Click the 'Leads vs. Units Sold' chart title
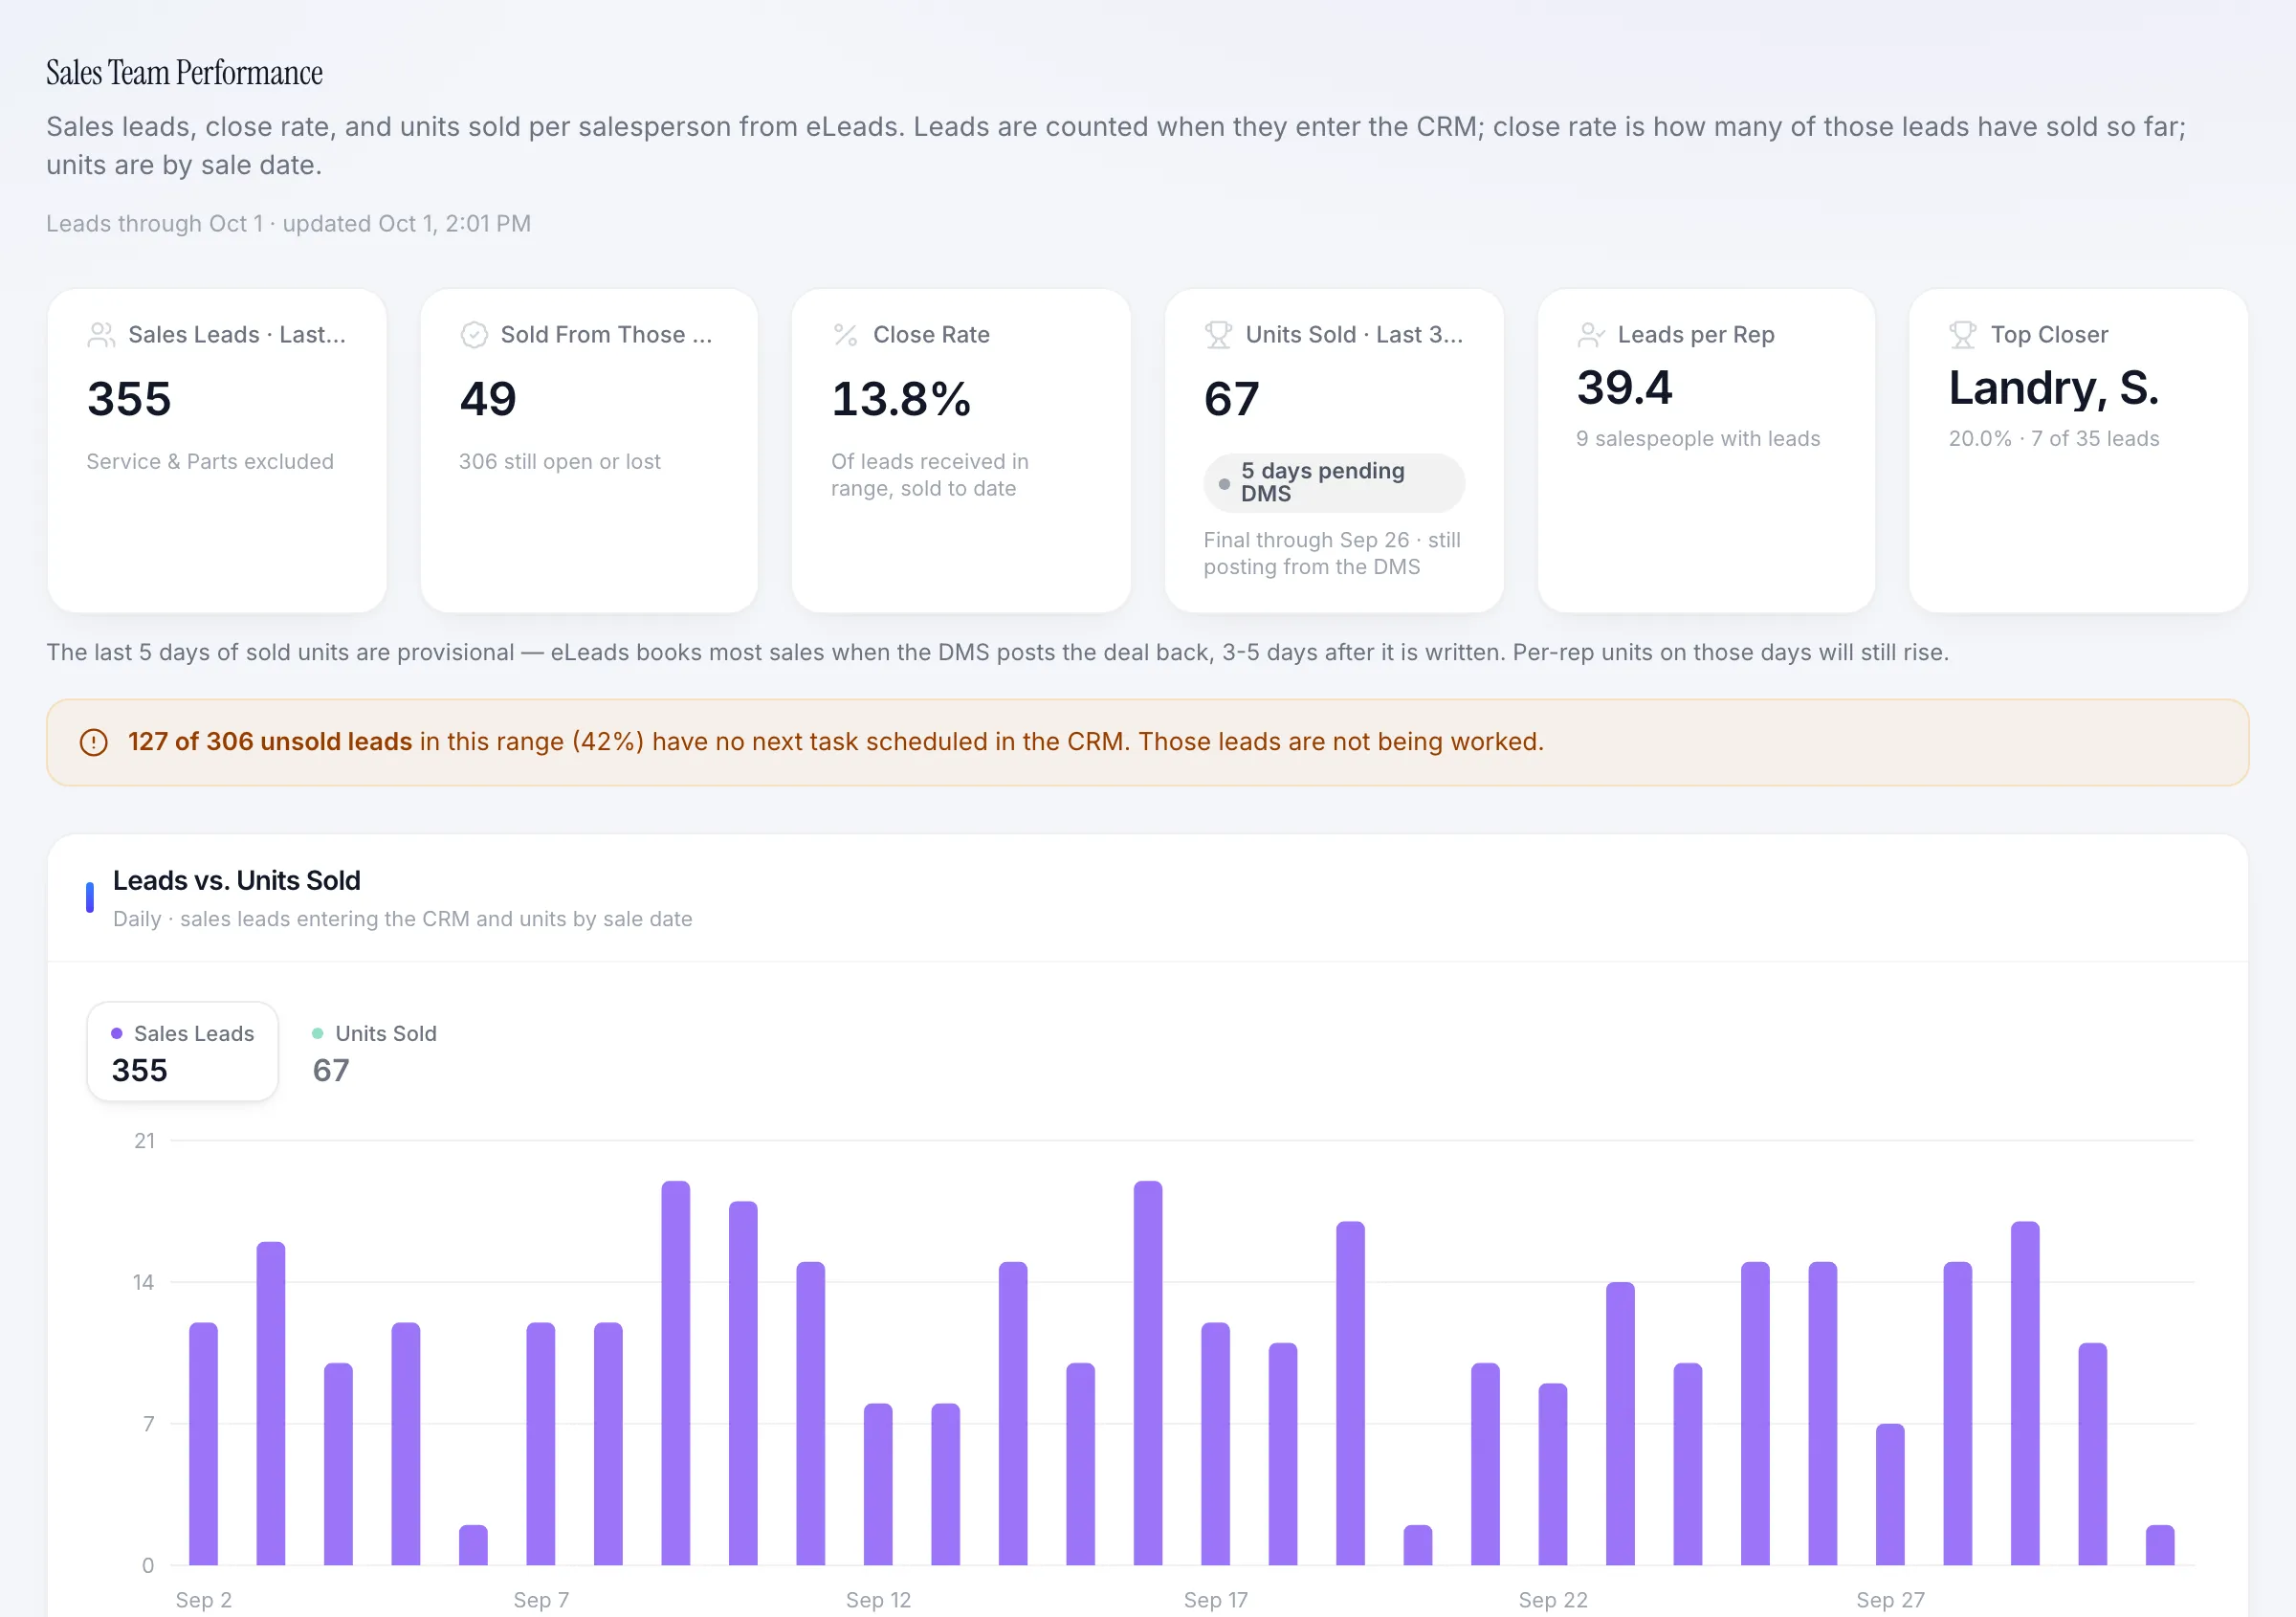 (237, 881)
